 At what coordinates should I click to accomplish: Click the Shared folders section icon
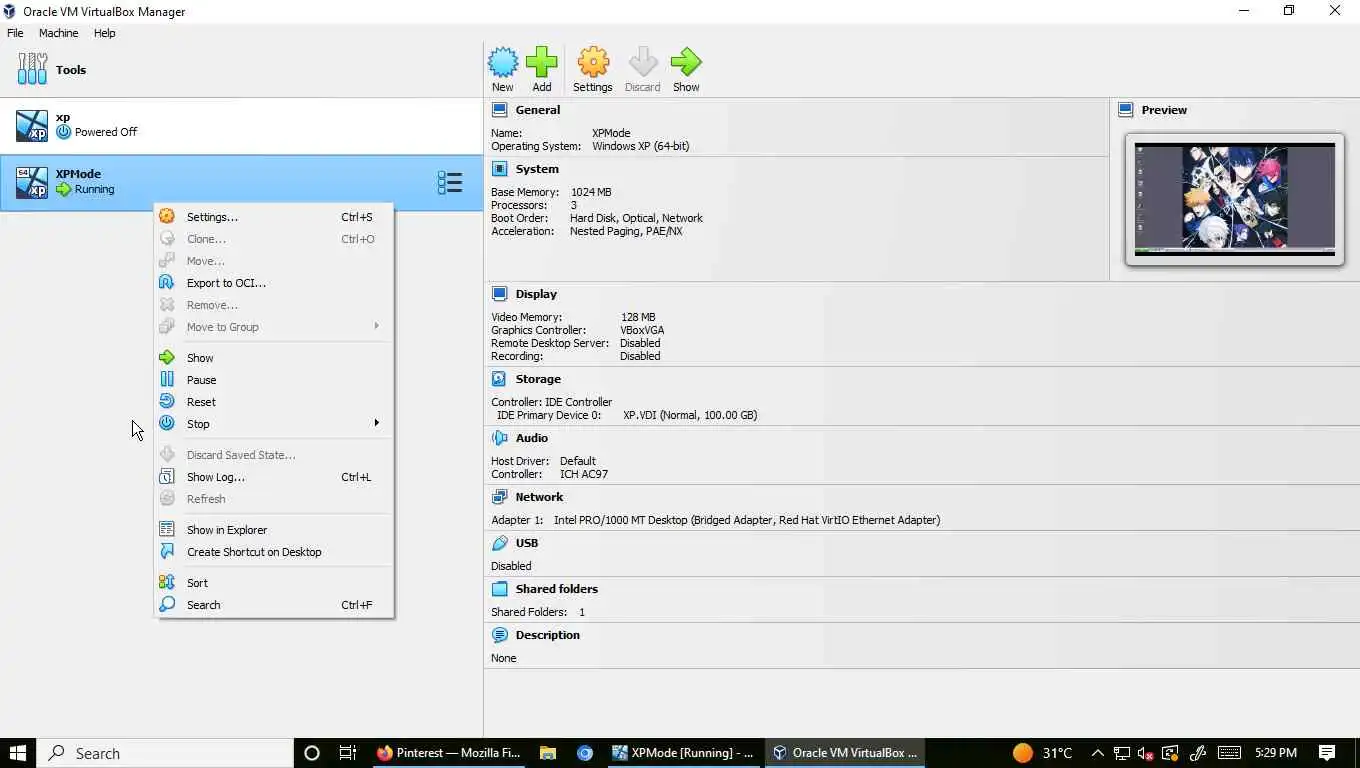pyautogui.click(x=500, y=589)
